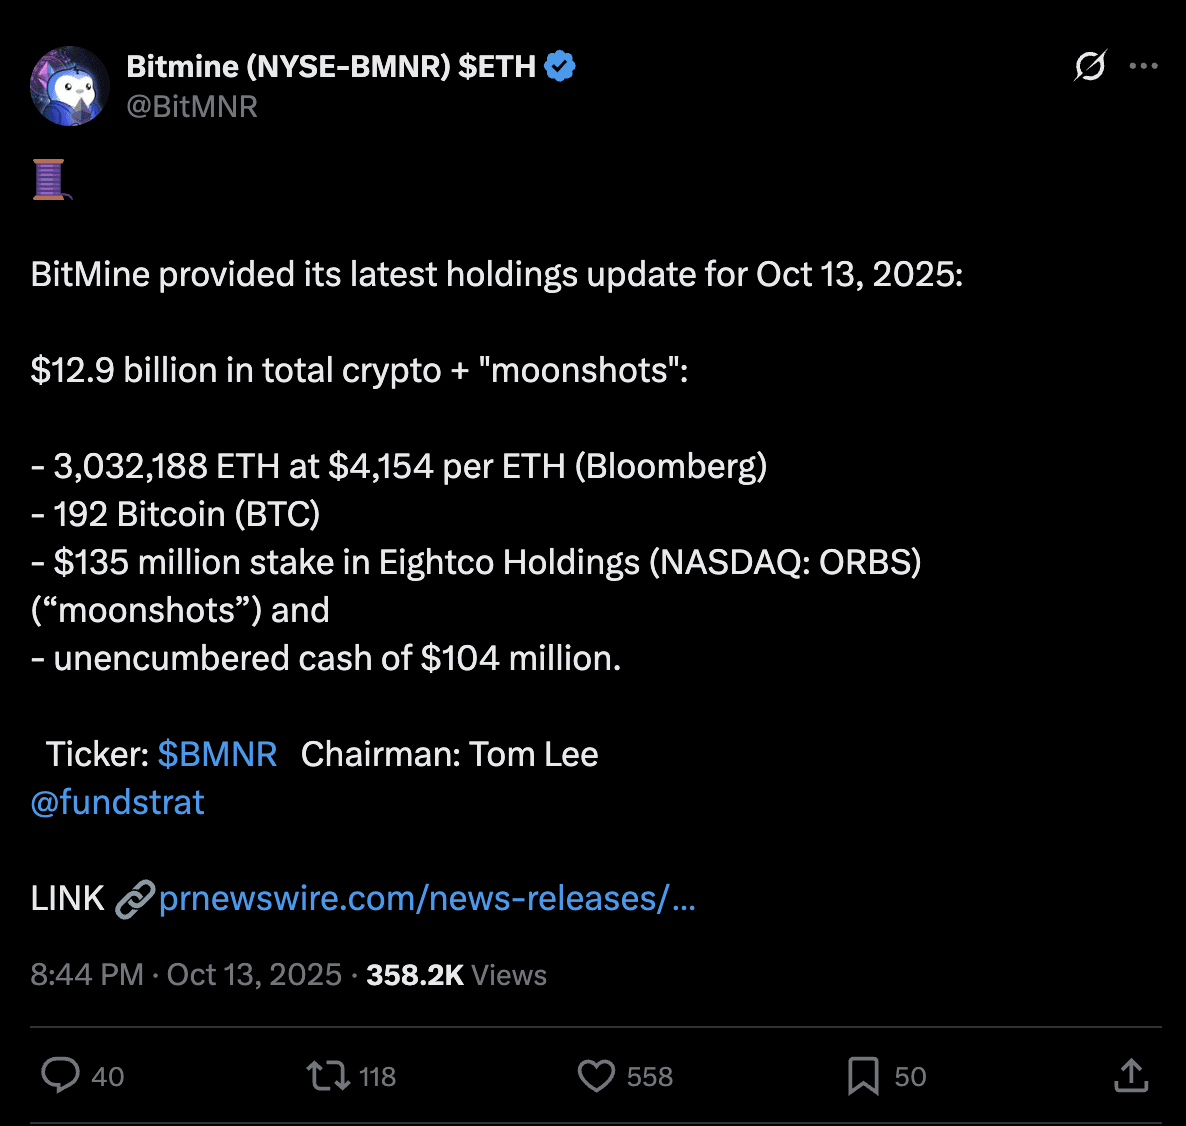The height and width of the screenshot is (1126, 1186).
Task: Toggle the bookmark icon for this post
Action: (863, 1076)
